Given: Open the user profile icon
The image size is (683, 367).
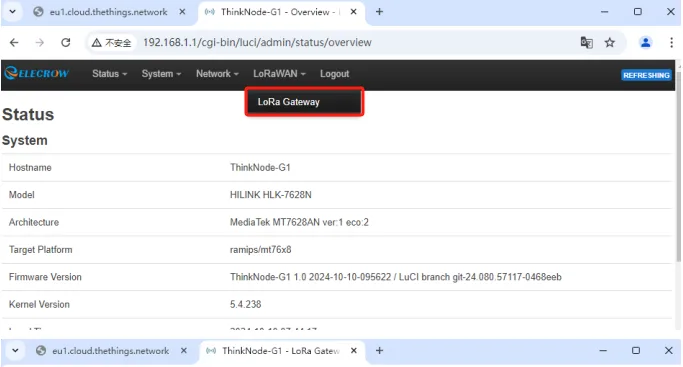Looking at the screenshot, I should click(x=646, y=43).
